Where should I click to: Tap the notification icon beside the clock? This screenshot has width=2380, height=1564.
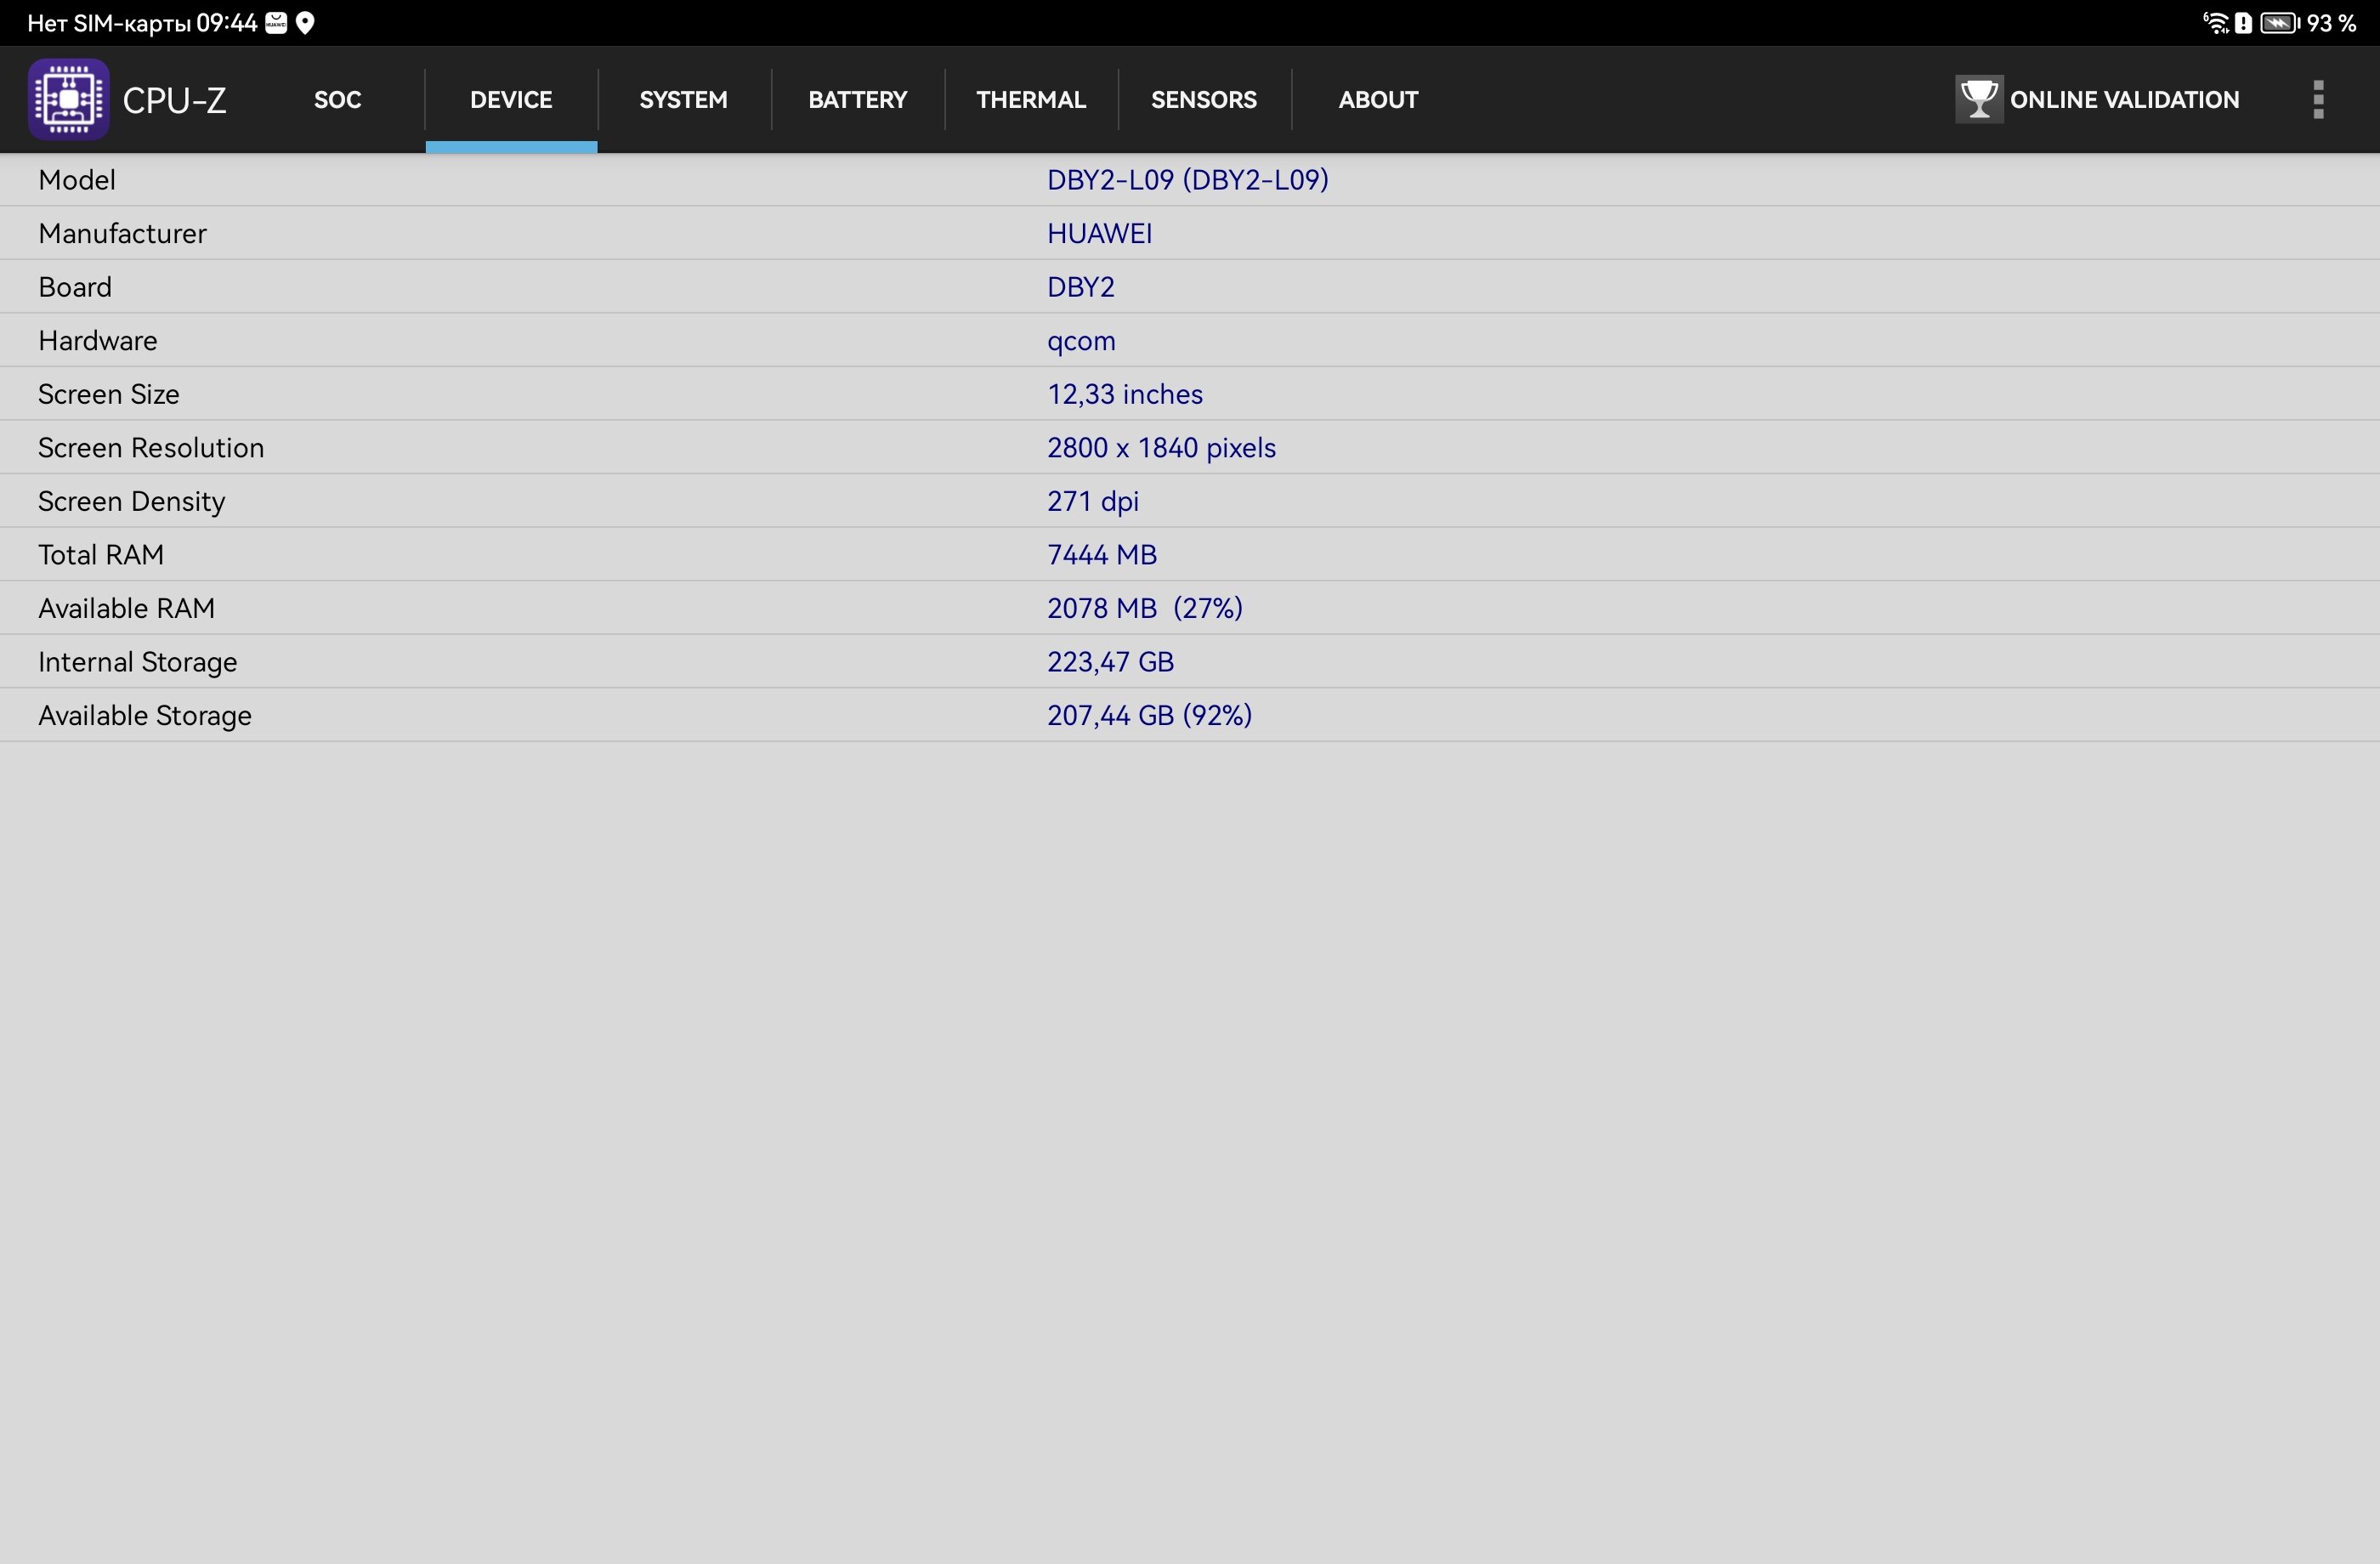276,23
